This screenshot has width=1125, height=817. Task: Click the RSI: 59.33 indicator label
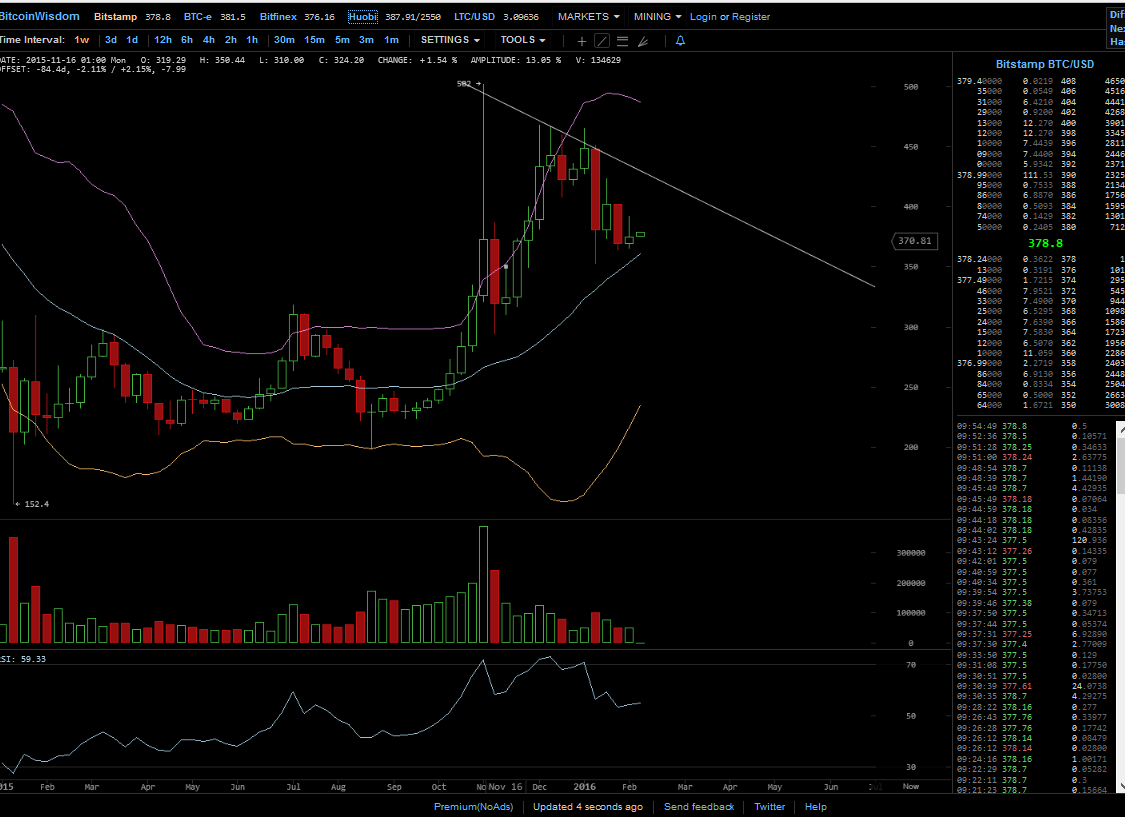pos(23,658)
